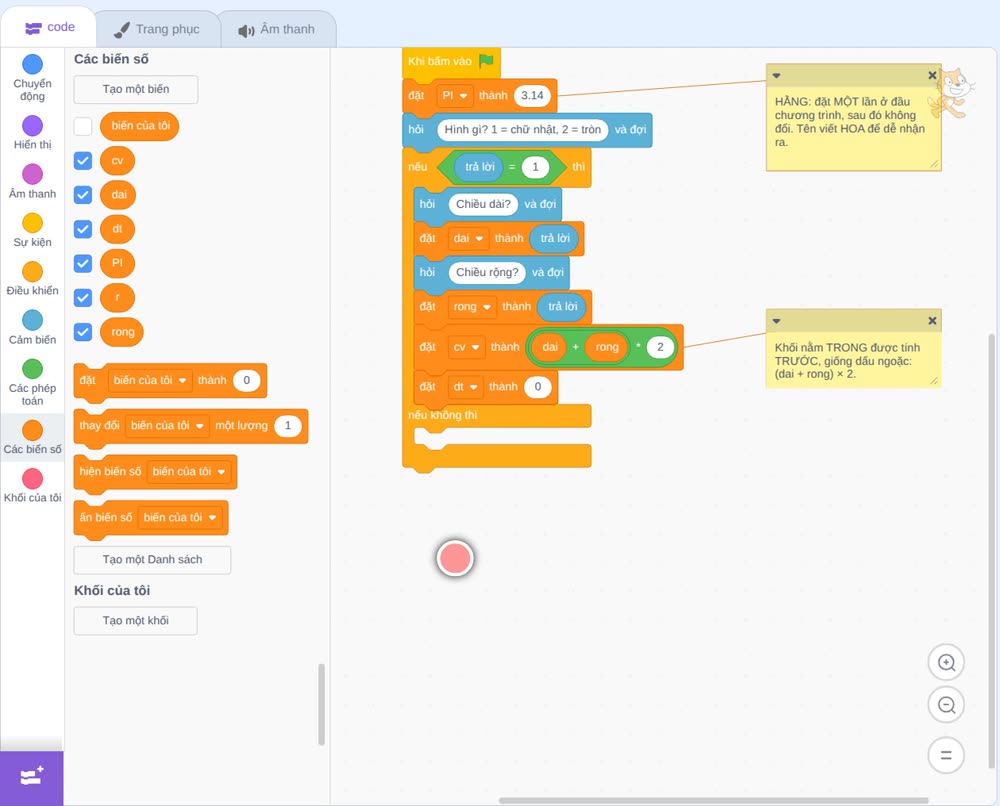Screen dimensions: 1000x806
Task: Click the 'Tạo một Danh sách' button
Action: pyautogui.click(x=152, y=560)
